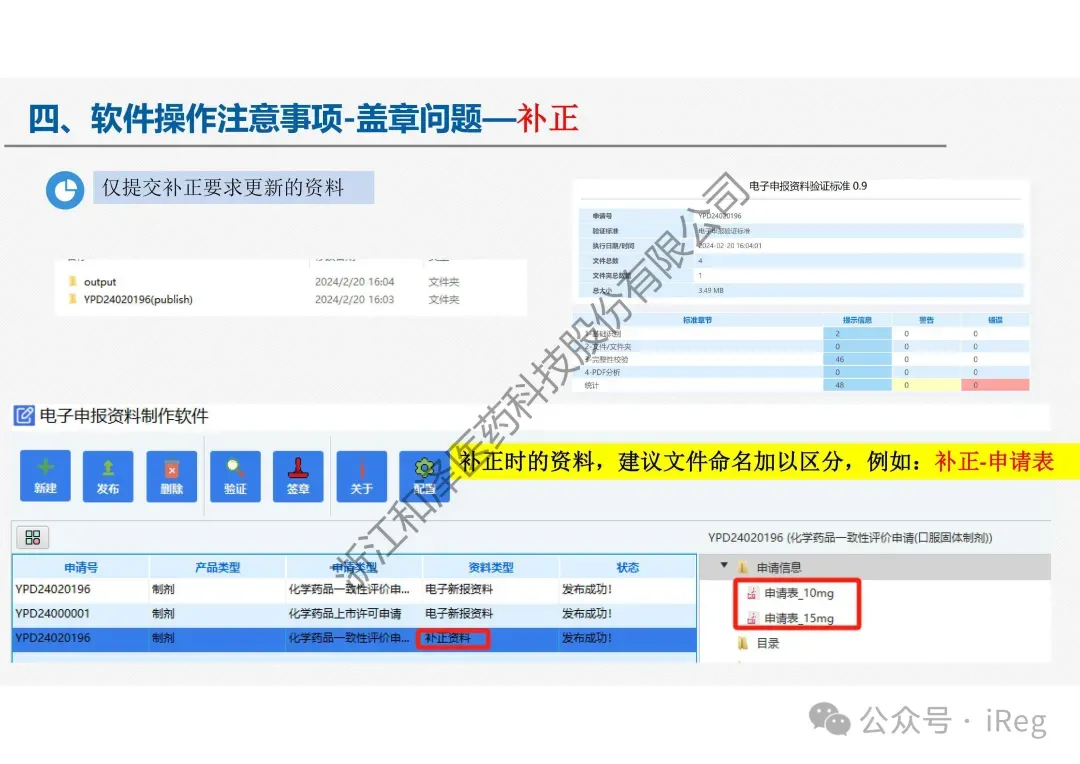
Task: Click the WeChat logo beside 公众号
Action: coord(829,720)
